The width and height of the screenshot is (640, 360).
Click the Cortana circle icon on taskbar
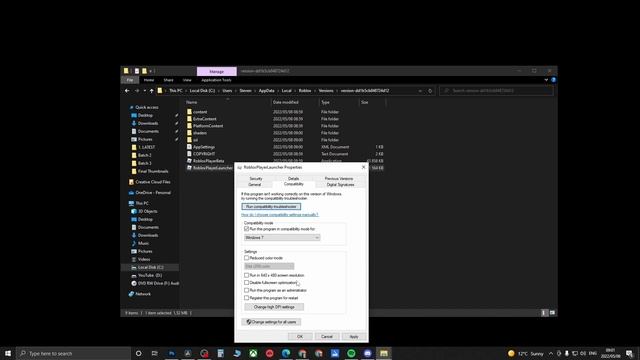pos(138,353)
